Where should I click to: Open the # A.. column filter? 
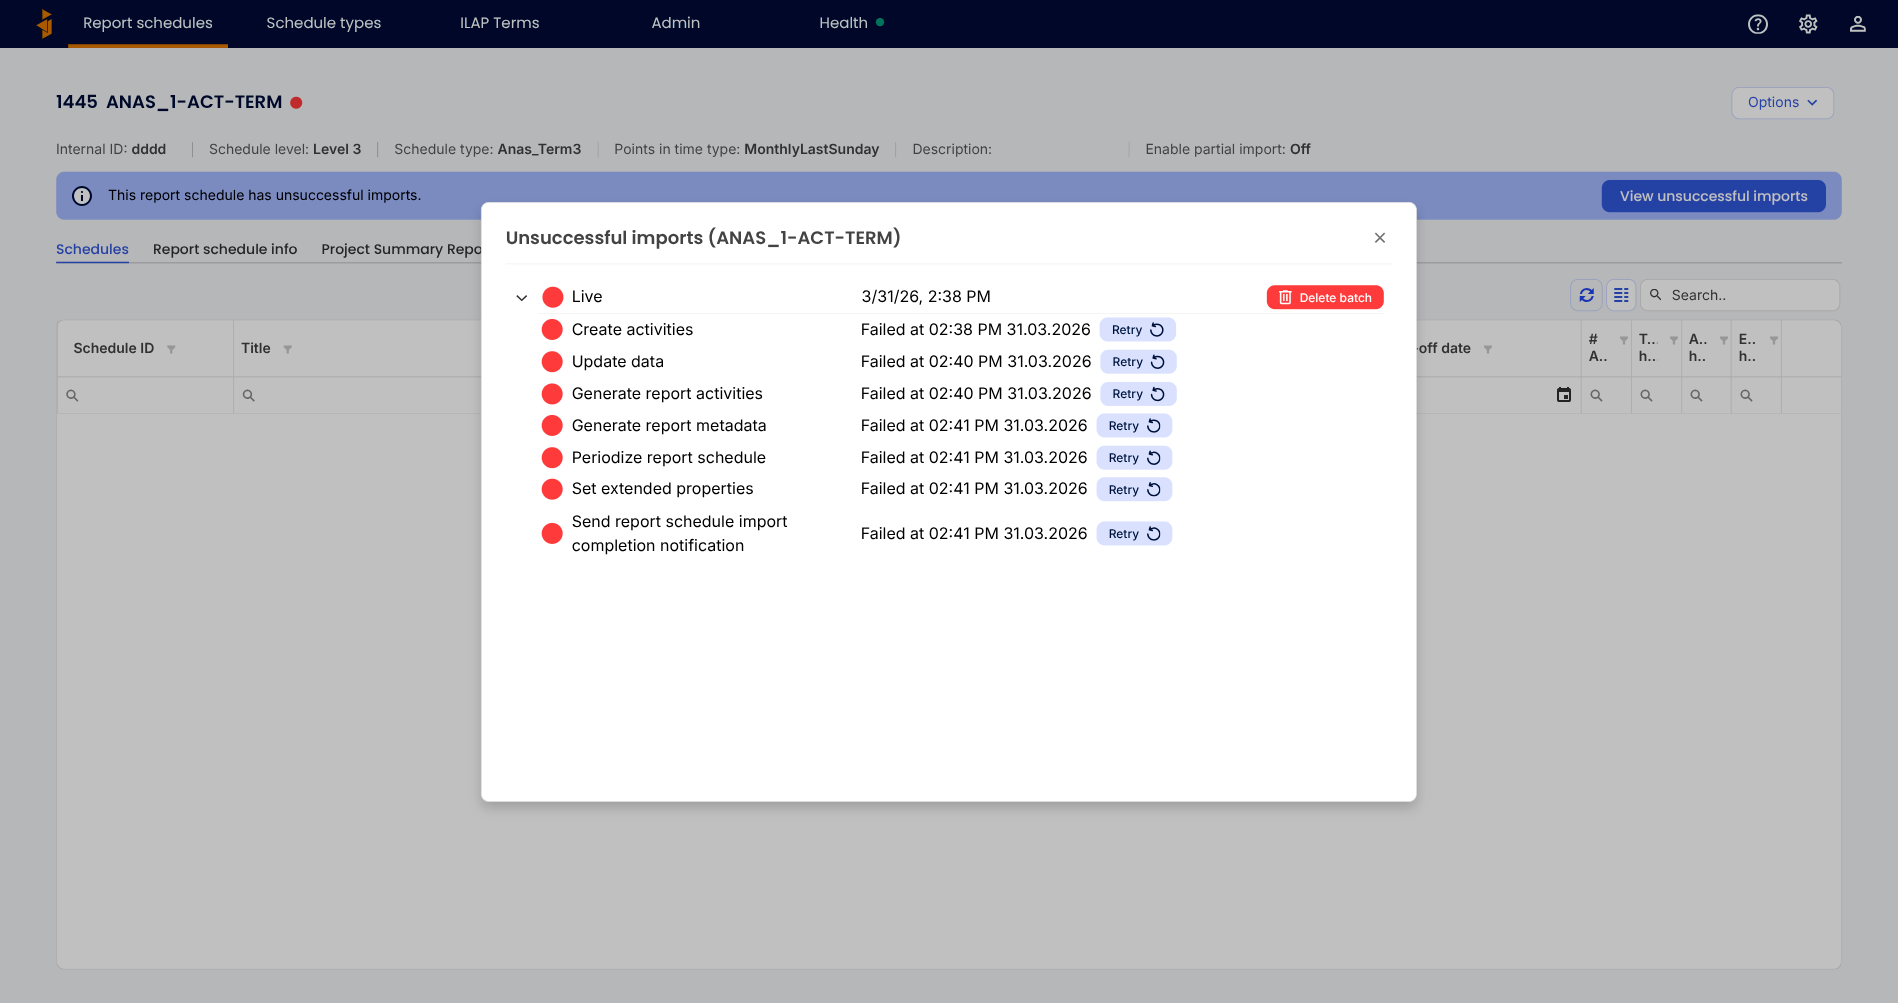tap(1624, 341)
